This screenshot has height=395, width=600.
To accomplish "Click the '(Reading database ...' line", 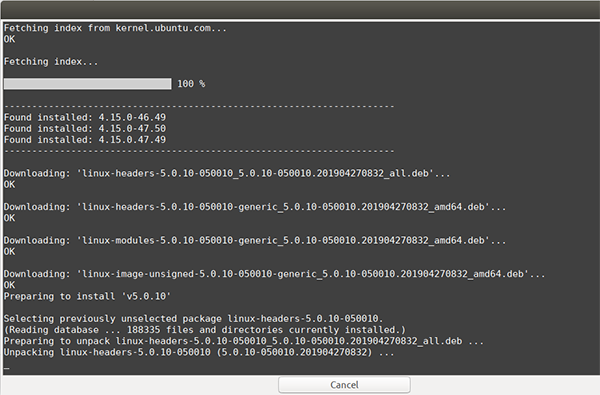I will (x=205, y=330).
